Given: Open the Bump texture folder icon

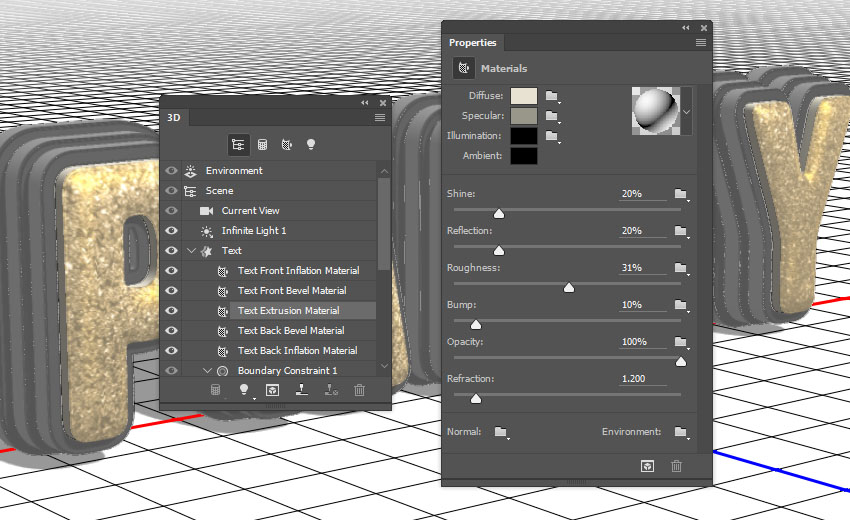Looking at the screenshot, I should coord(681,305).
